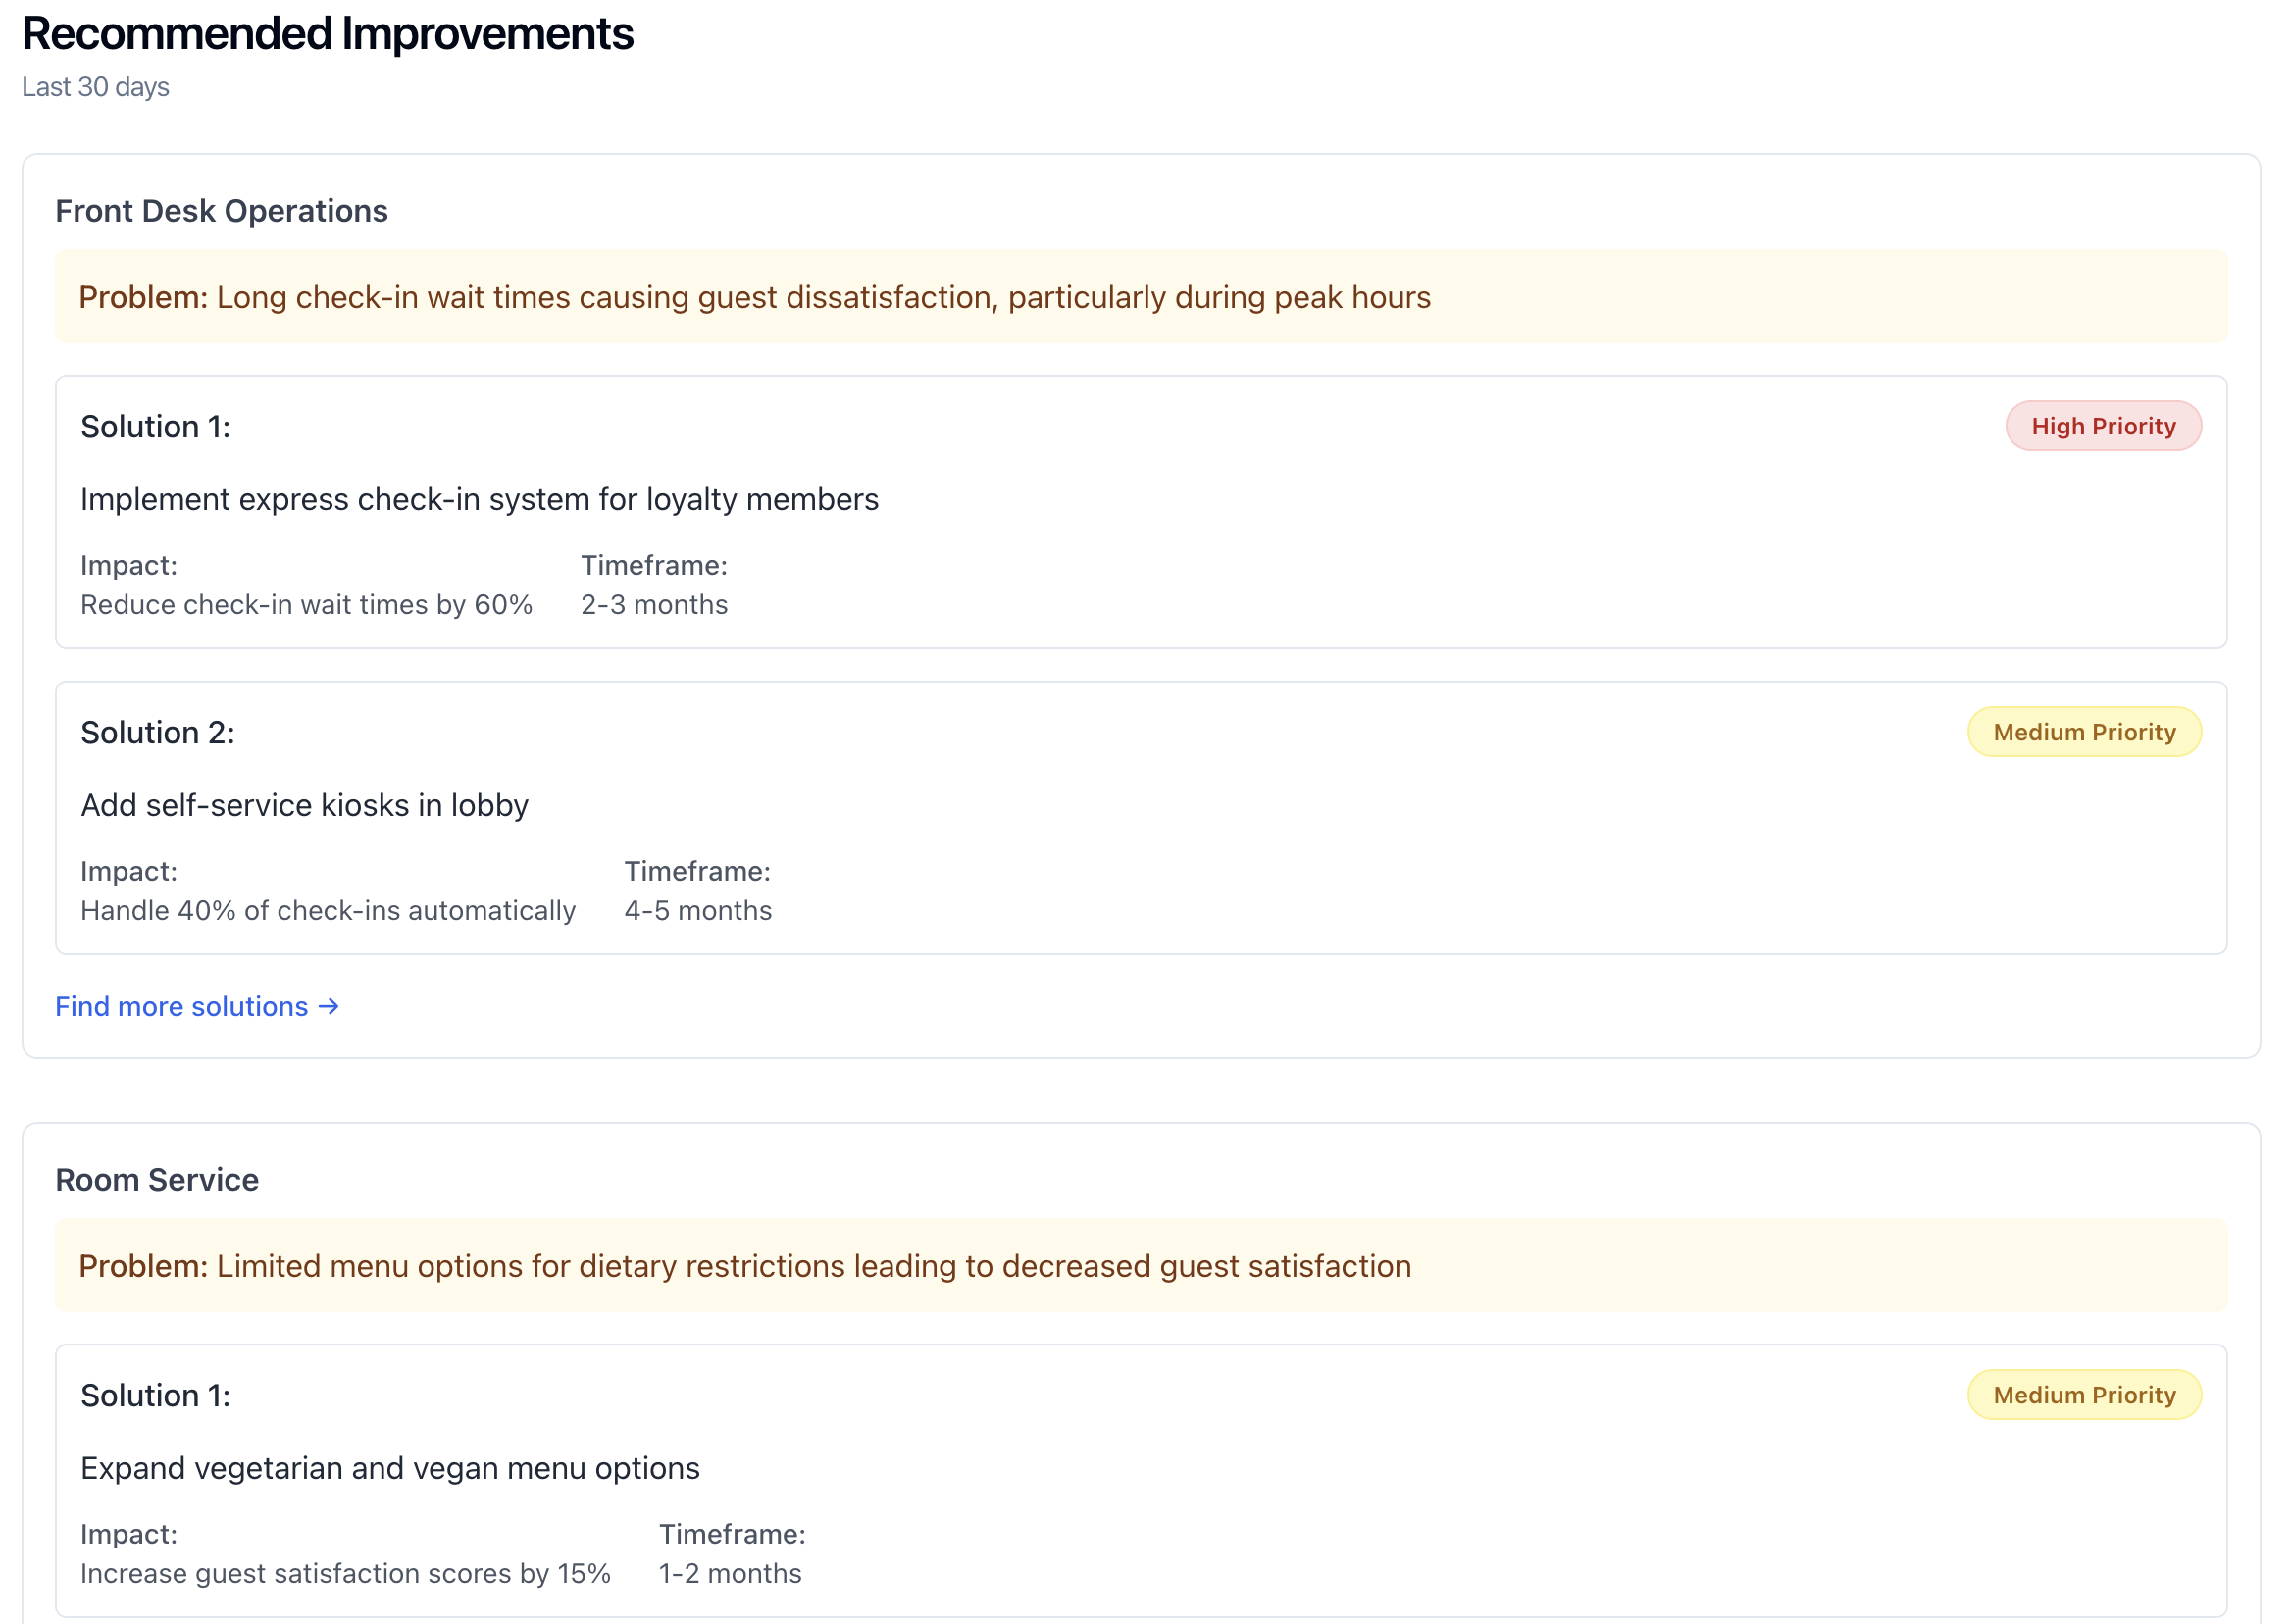The image size is (2291, 1624).
Task: Select the High Priority badge on Solution 1
Action: tap(2103, 425)
